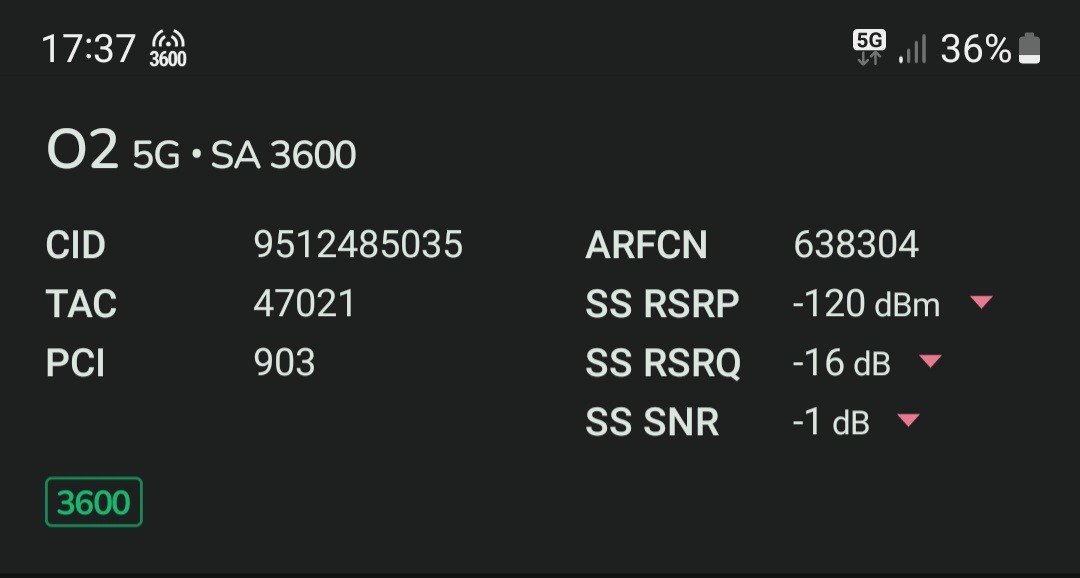
Task: Tap the battery icon in status bar
Action: pyautogui.click(x=1029, y=48)
